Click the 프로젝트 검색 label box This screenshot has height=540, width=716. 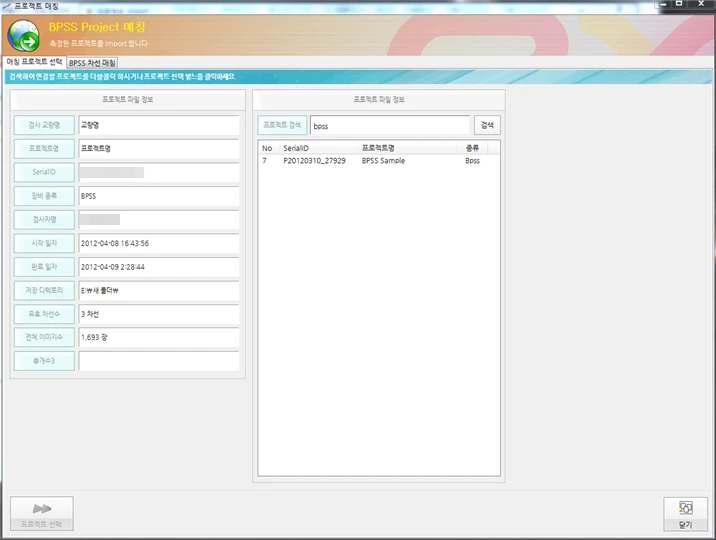tap(282, 125)
